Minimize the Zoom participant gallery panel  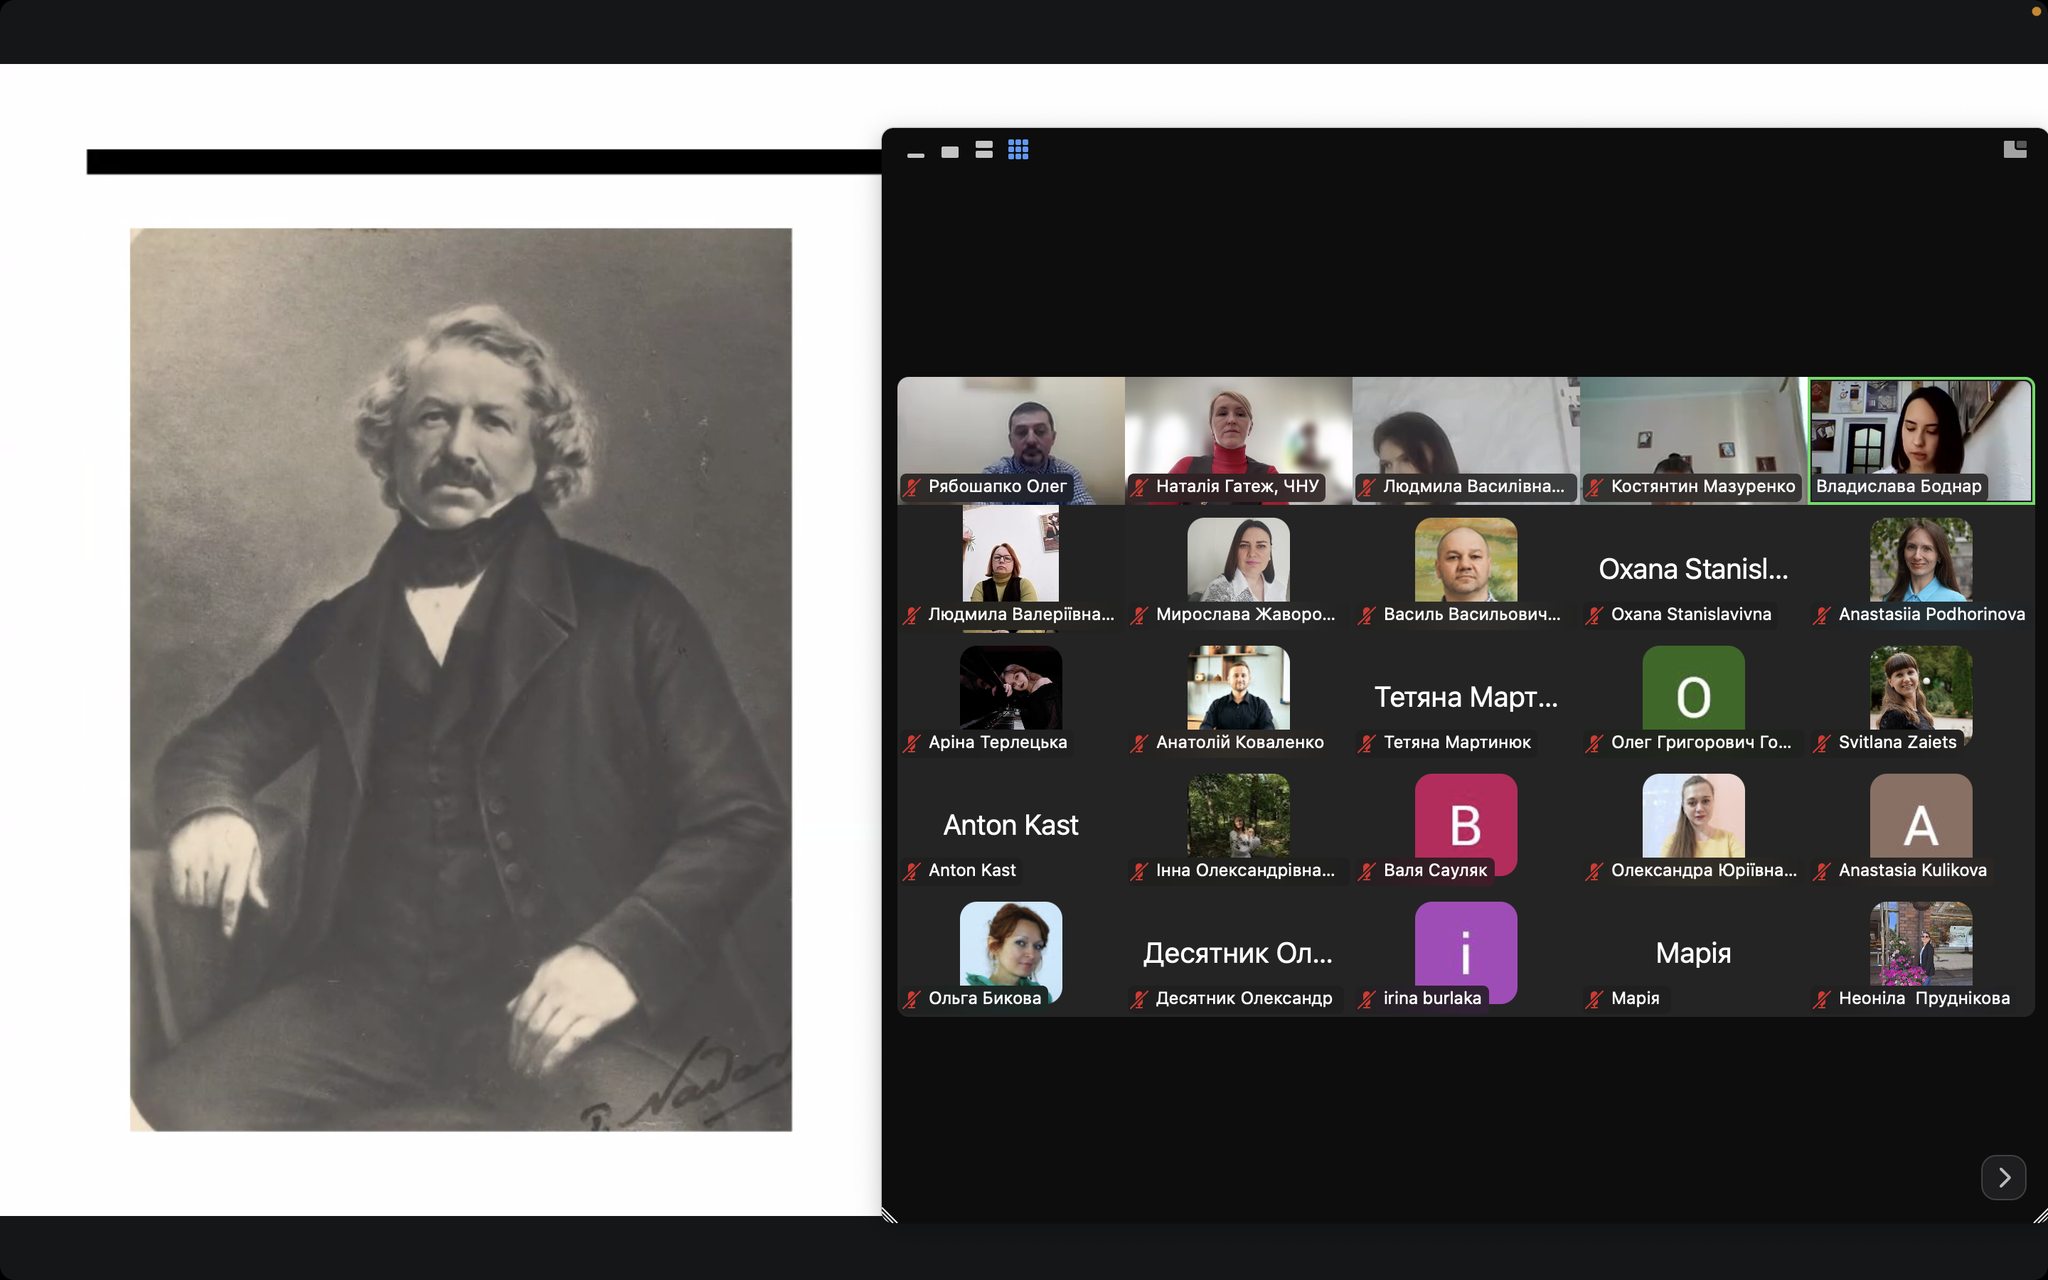[915, 155]
